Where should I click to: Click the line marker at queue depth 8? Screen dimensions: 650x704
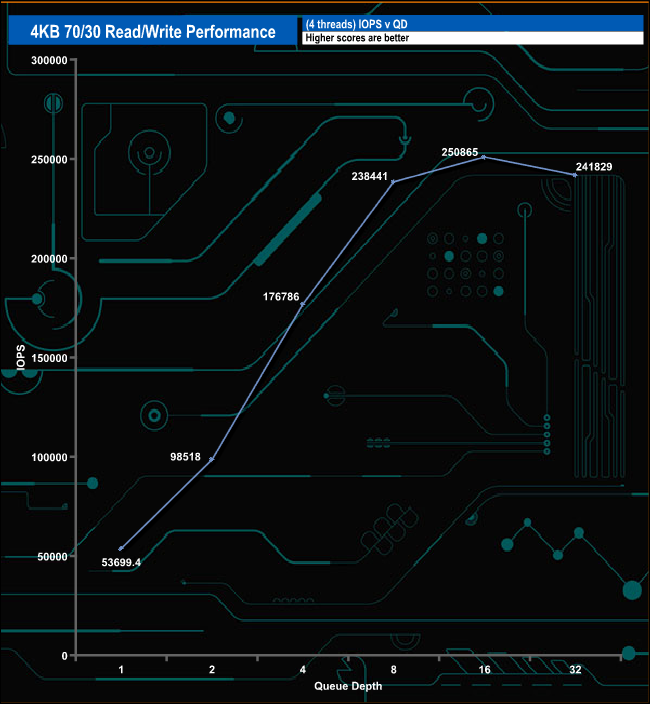point(393,182)
